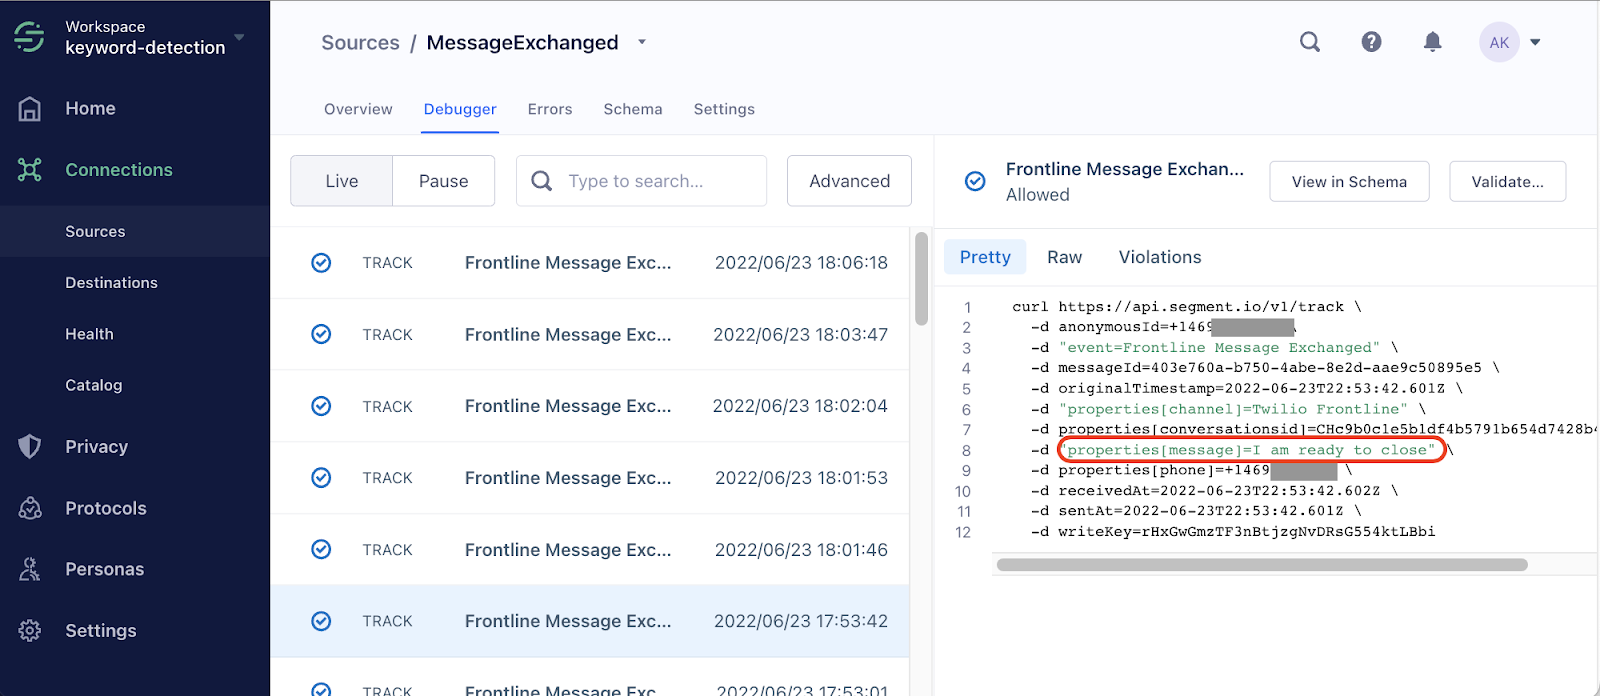Select the event row dated 2022/06/23 18:01:46

point(590,549)
